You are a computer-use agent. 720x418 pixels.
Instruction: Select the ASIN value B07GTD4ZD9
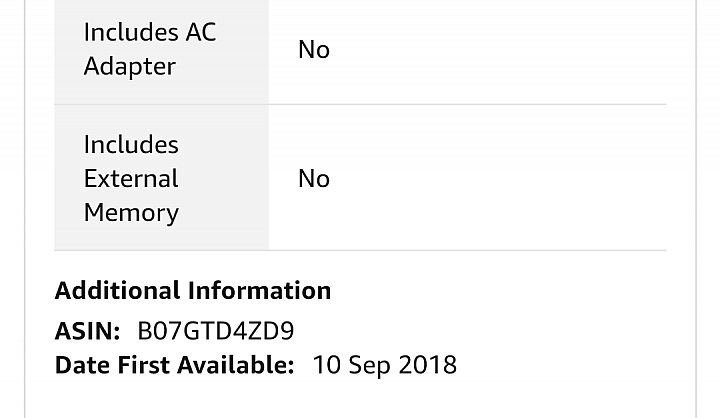[x=216, y=331]
